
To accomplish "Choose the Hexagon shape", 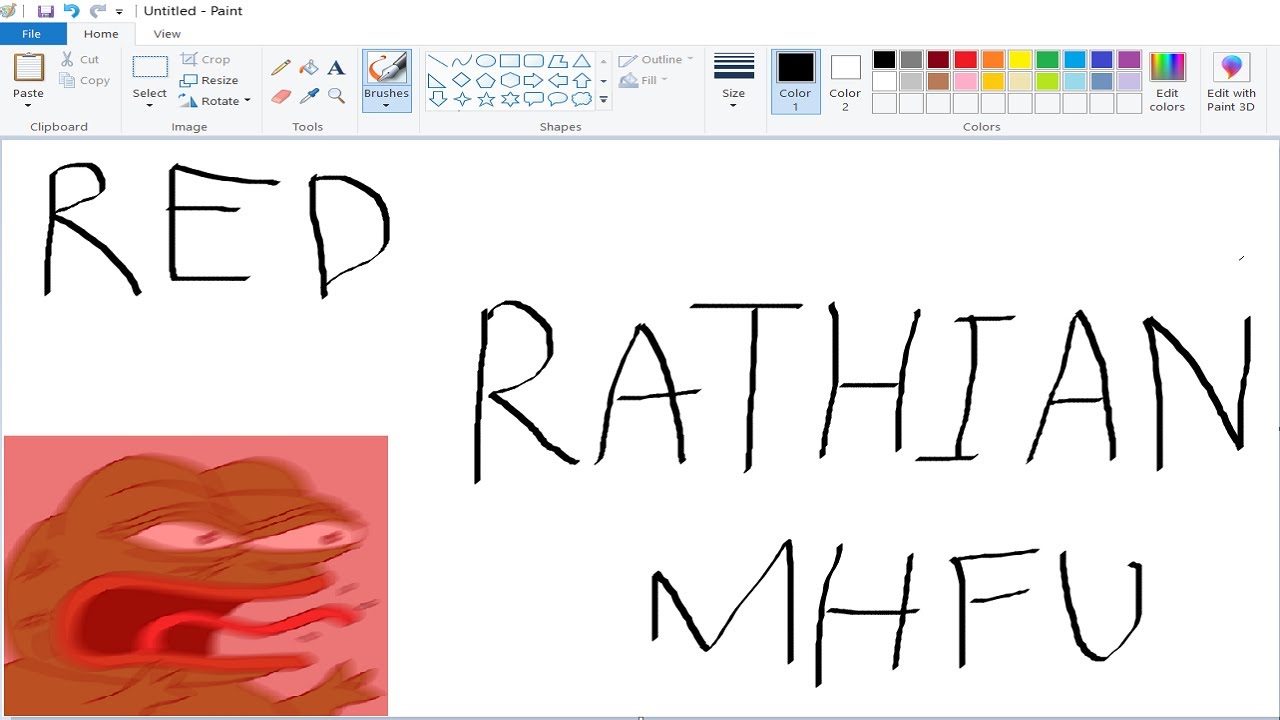I will [x=510, y=80].
